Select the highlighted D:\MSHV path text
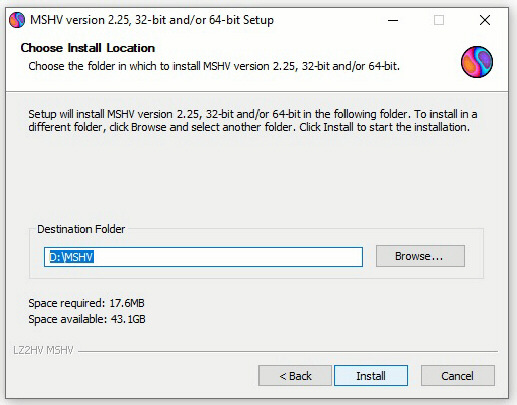The width and height of the screenshot is (517, 405). click(x=72, y=257)
